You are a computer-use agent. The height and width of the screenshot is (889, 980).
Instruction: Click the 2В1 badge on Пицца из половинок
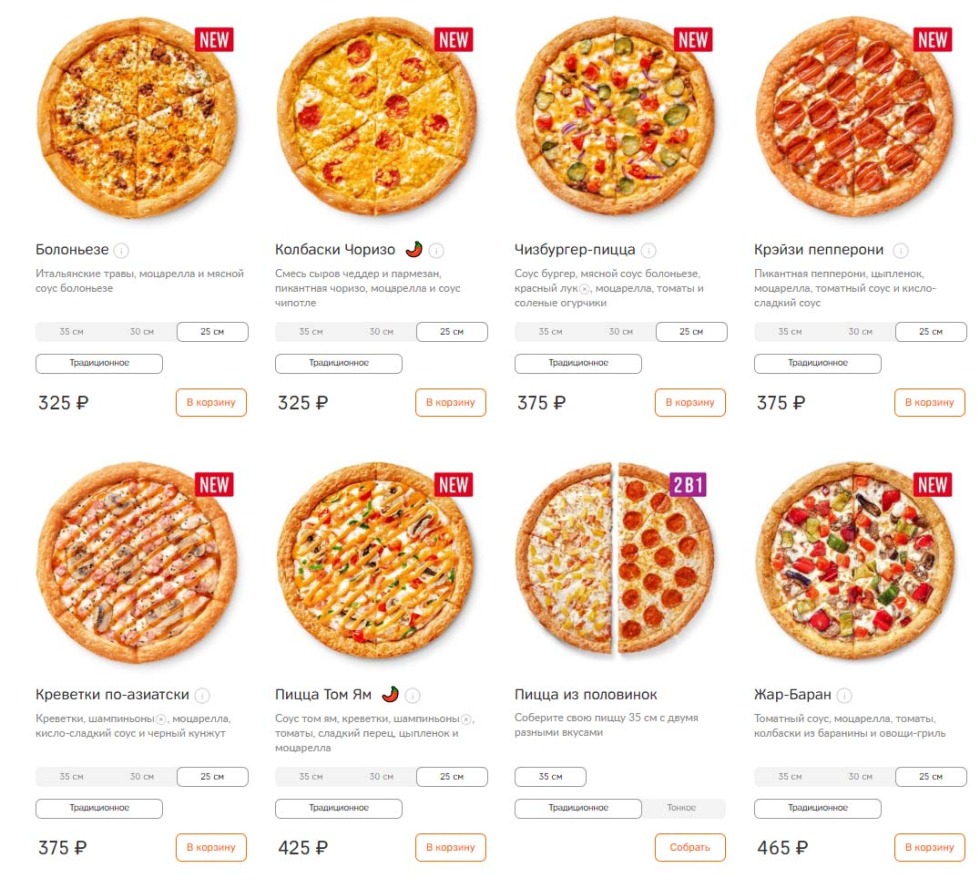(688, 485)
